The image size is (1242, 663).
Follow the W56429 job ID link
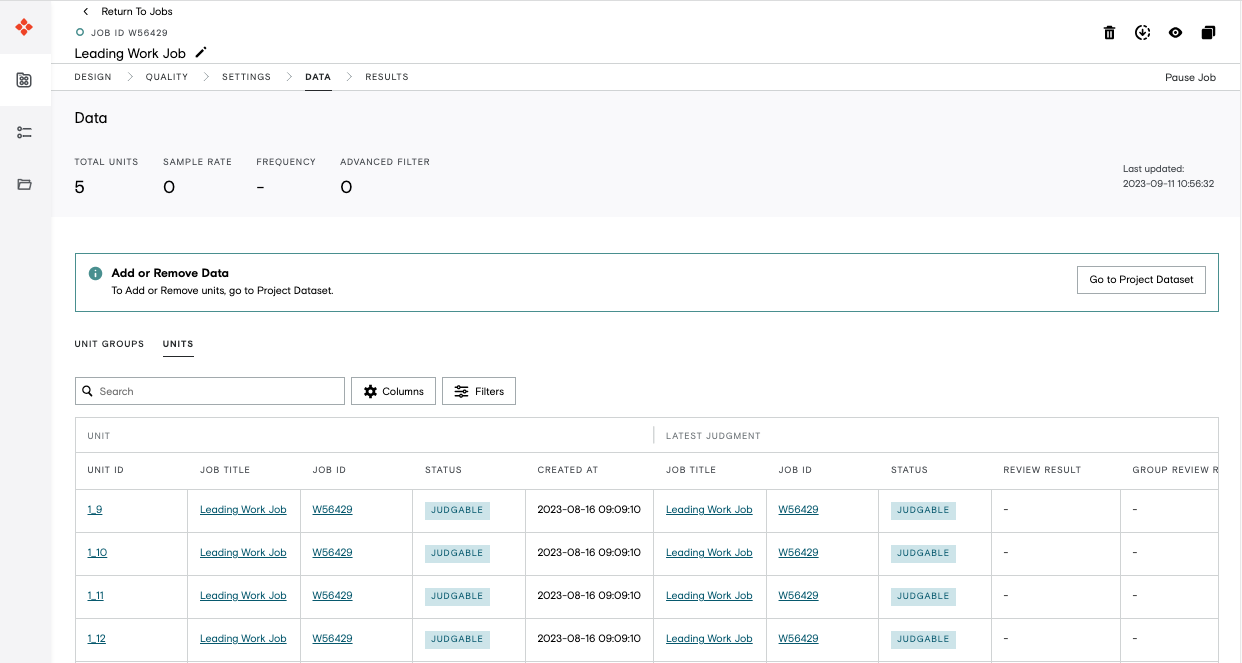[331, 510]
